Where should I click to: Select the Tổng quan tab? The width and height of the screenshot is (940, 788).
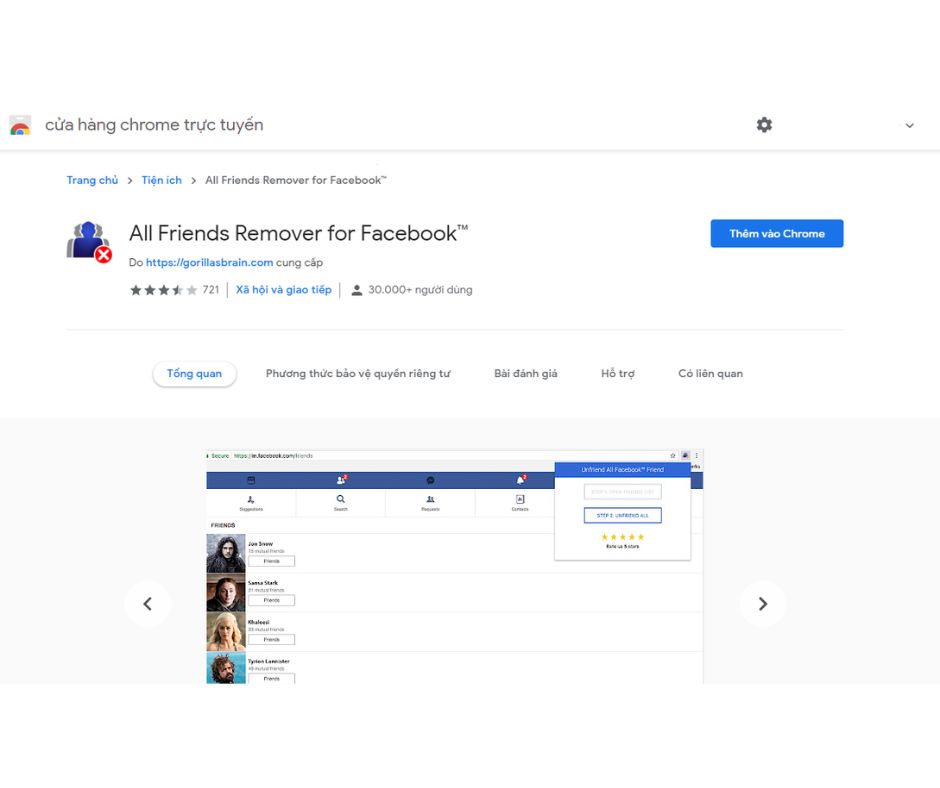[x=194, y=374]
